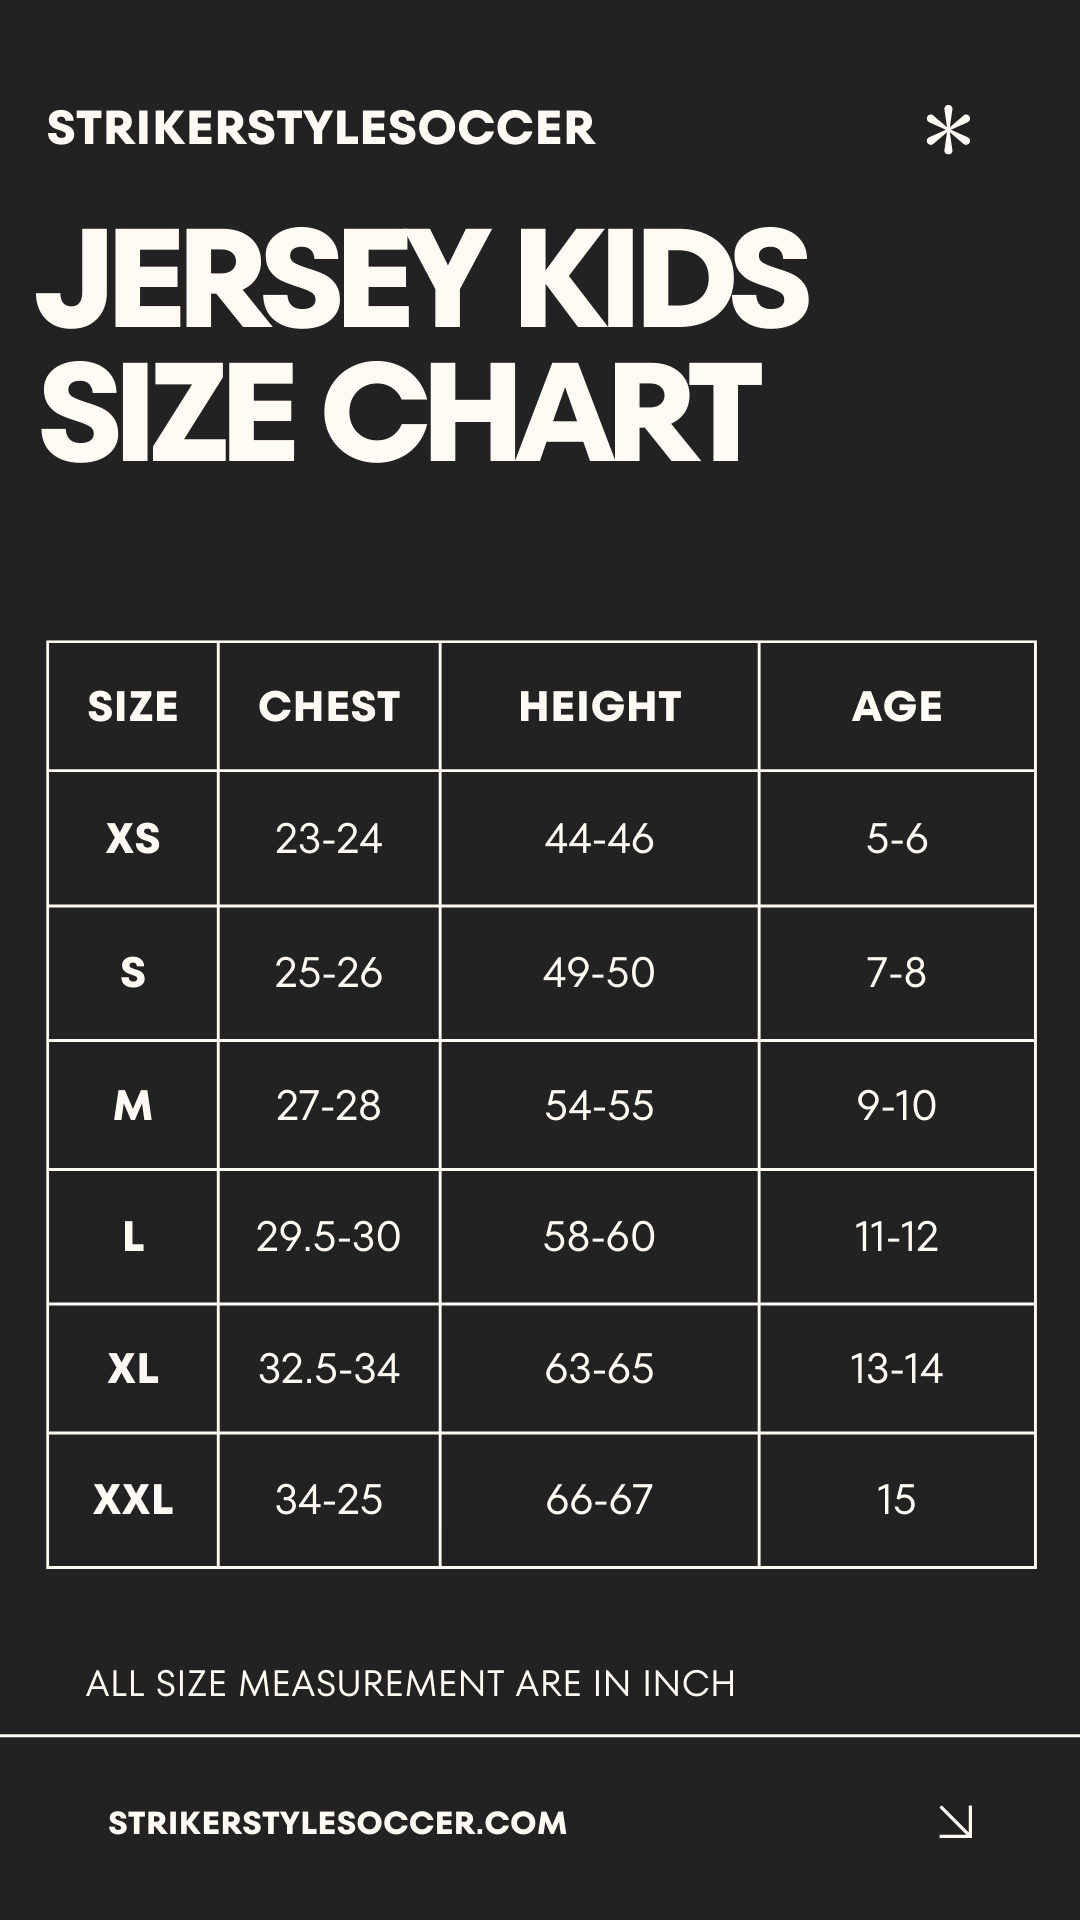
Task: Click the measurement note about inches
Action: [x=411, y=1684]
